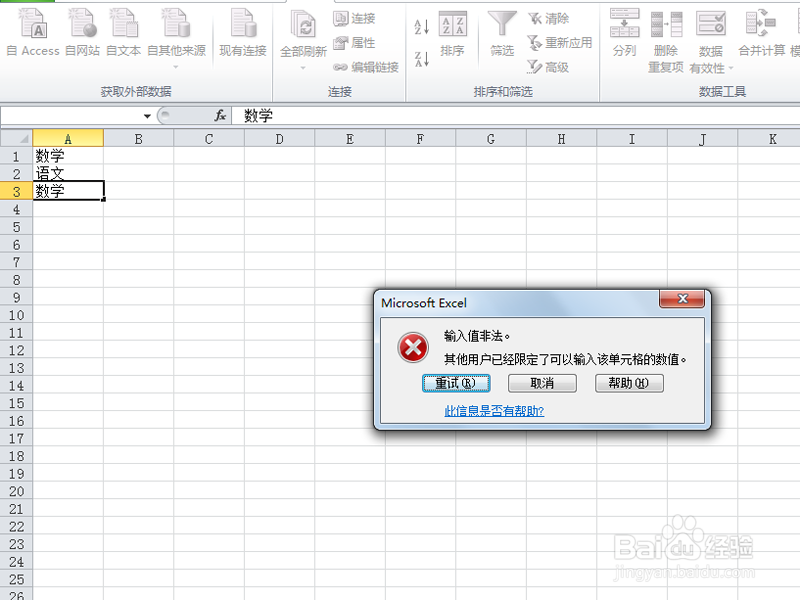Click 重试(R) retry button
800x600 pixels.
coord(456,383)
